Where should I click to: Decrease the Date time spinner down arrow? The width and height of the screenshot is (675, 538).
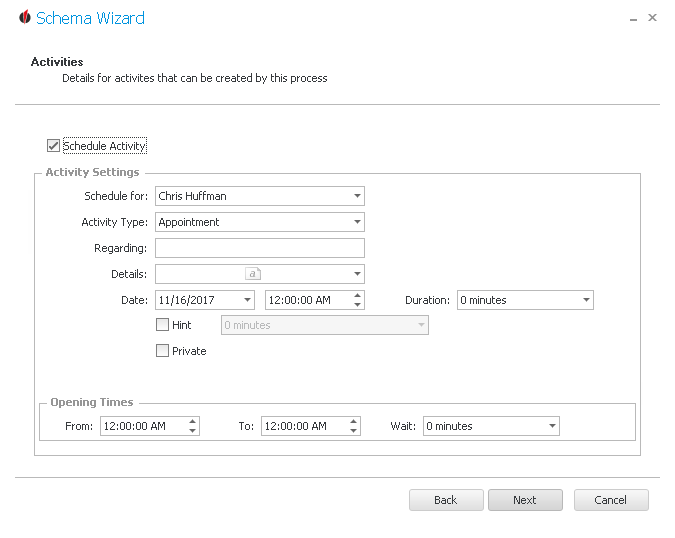tap(357, 304)
